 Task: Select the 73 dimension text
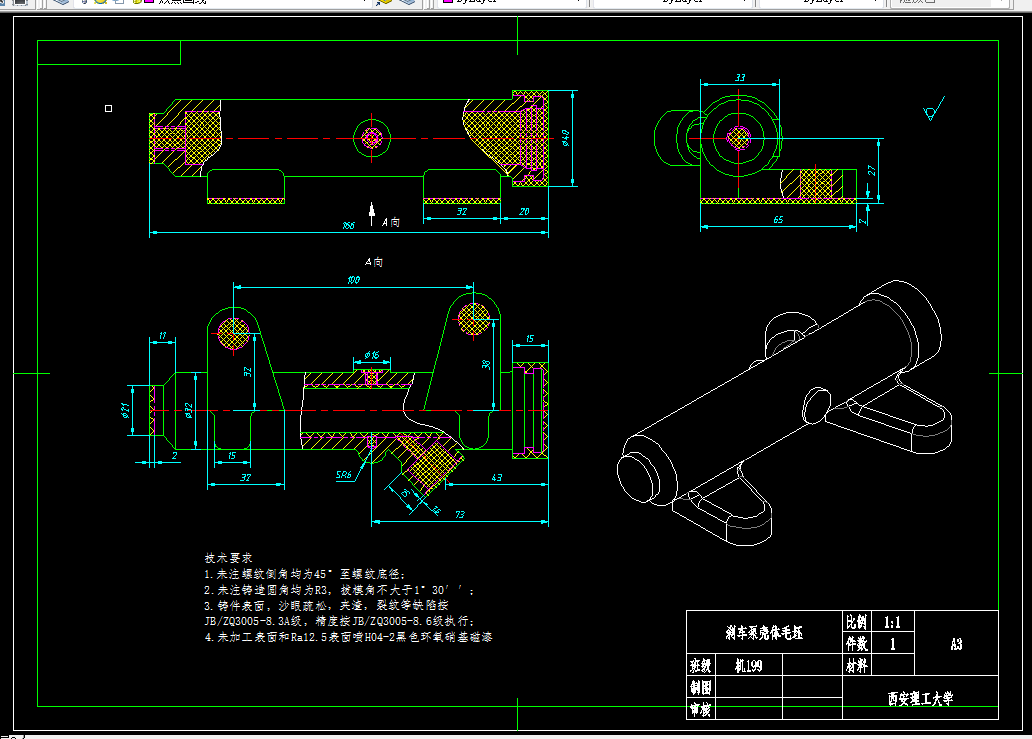(459, 515)
